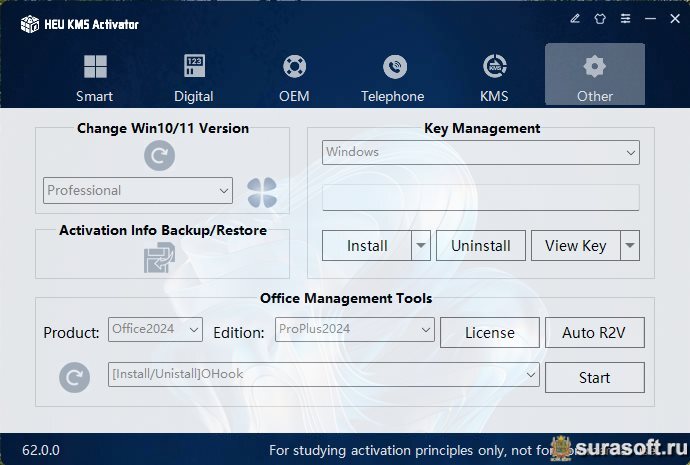Select the KMS tab

pyautogui.click(x=494, y=76)
